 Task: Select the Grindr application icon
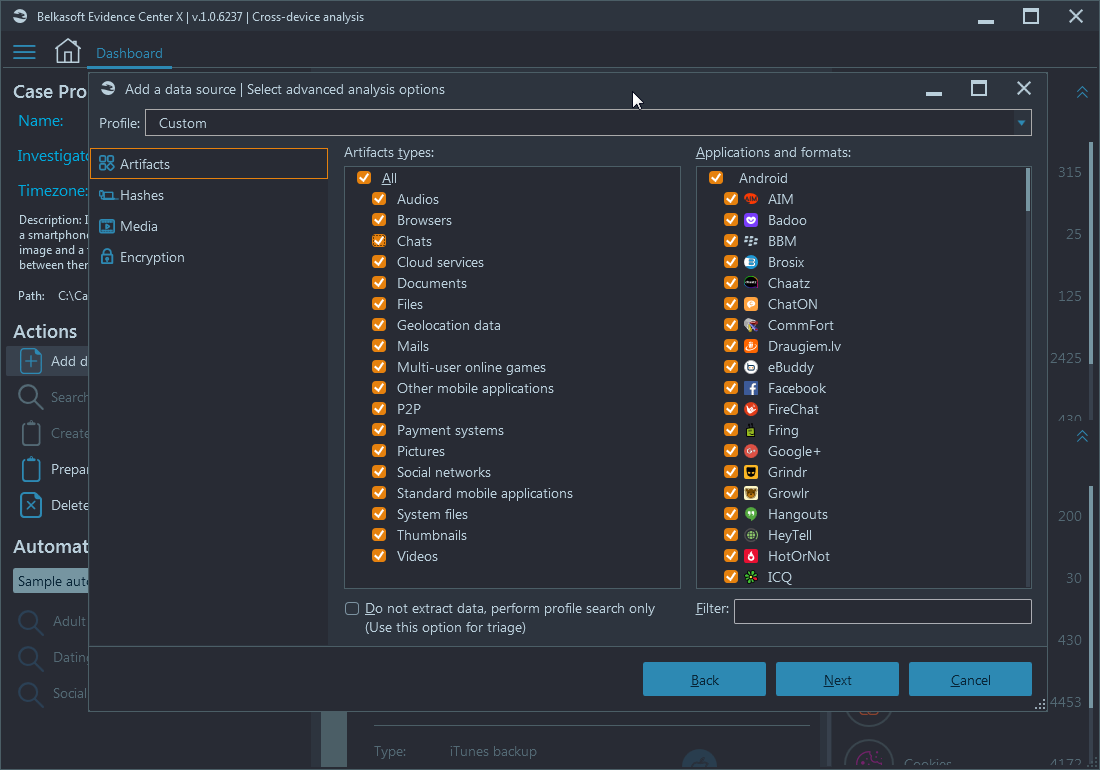point(751,473)
